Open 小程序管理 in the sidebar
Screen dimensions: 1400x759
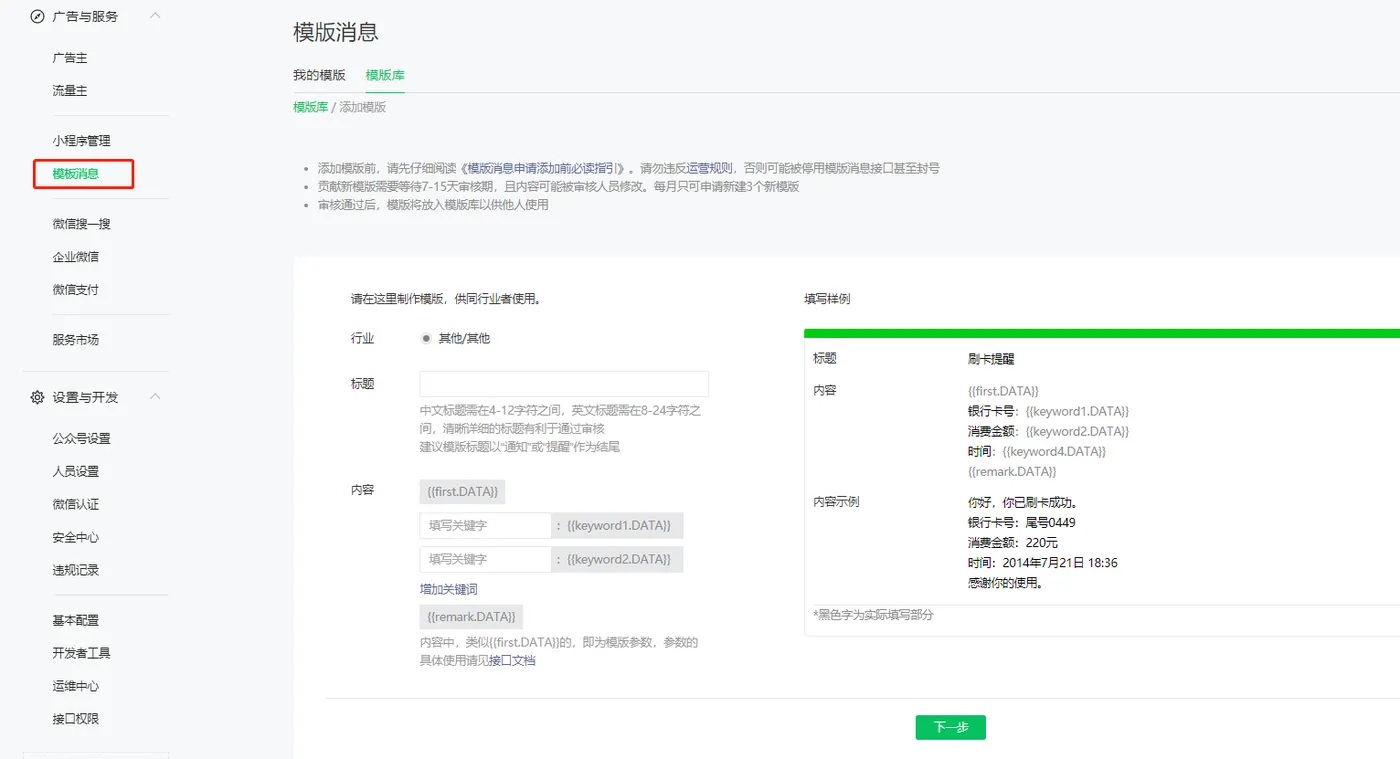point(81,141)
